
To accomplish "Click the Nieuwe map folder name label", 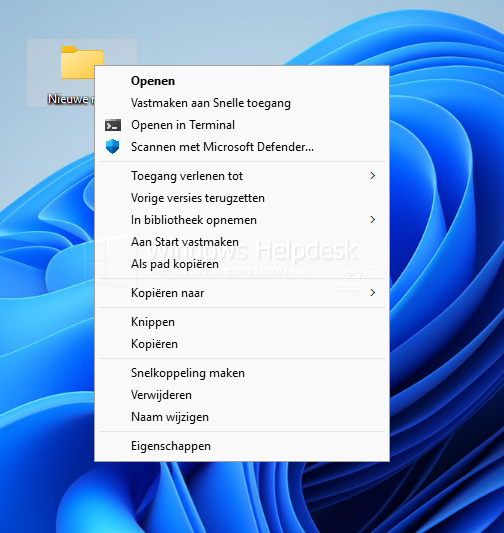I will (x=71, y=99).
